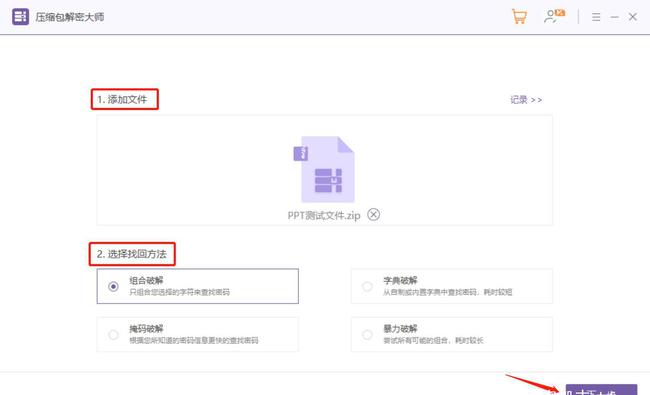Open the 记录 >> history link
Screen dimensions: 650x395
point(526,99)
